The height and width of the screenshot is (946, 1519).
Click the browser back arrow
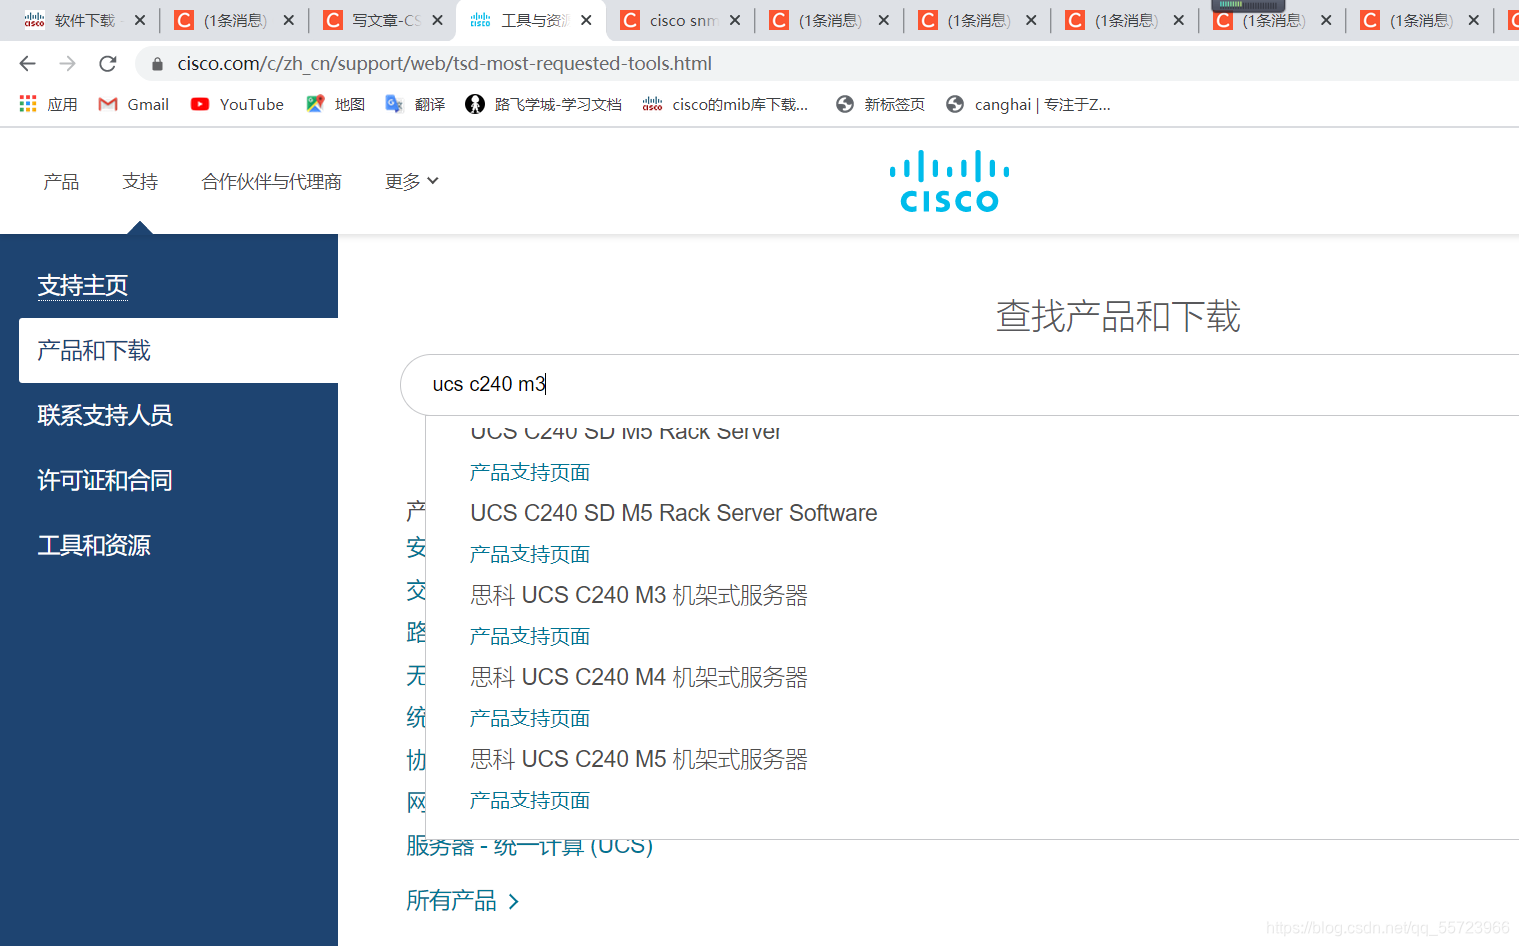tap(27, 64)
